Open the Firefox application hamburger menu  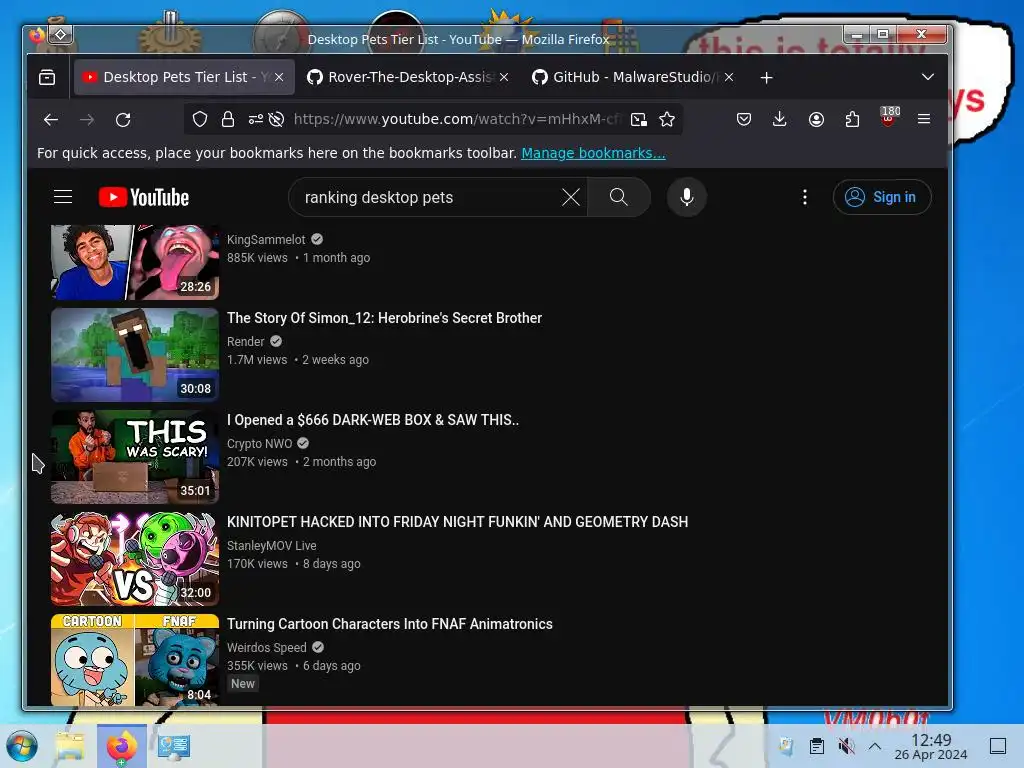(924, 119)
